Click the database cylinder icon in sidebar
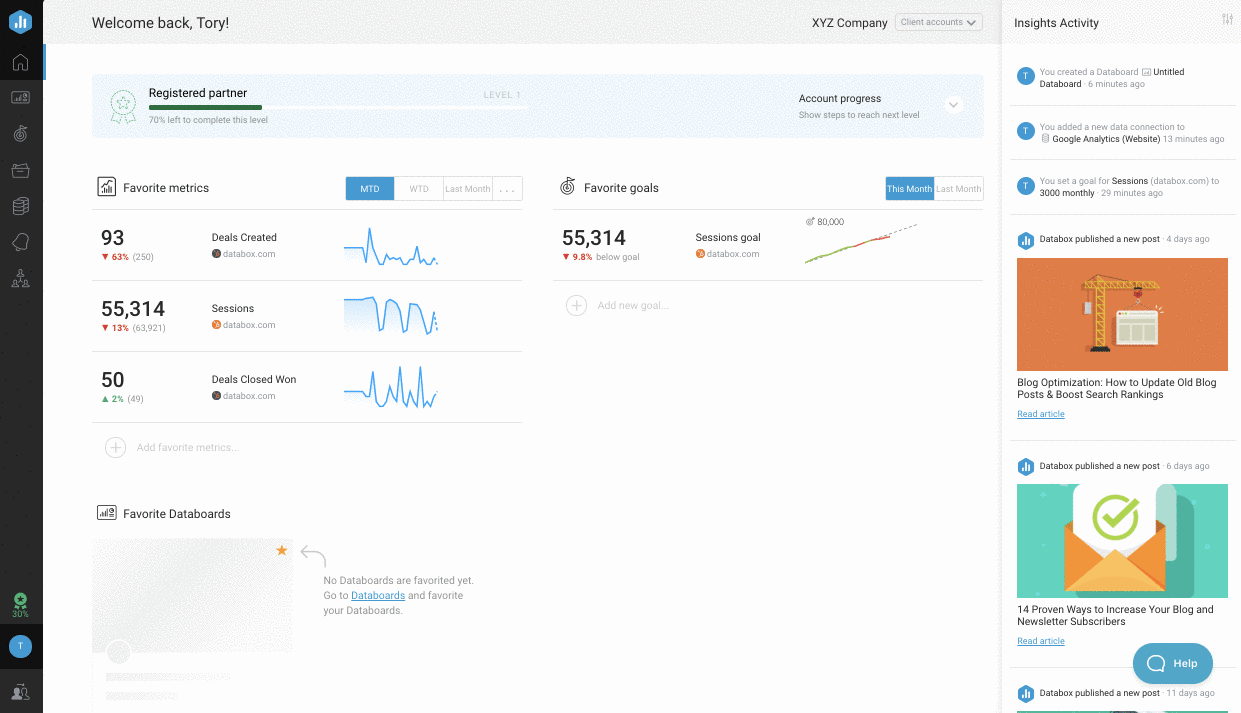This screenshot has height=713, width=1241. click(x=20, y=206)
